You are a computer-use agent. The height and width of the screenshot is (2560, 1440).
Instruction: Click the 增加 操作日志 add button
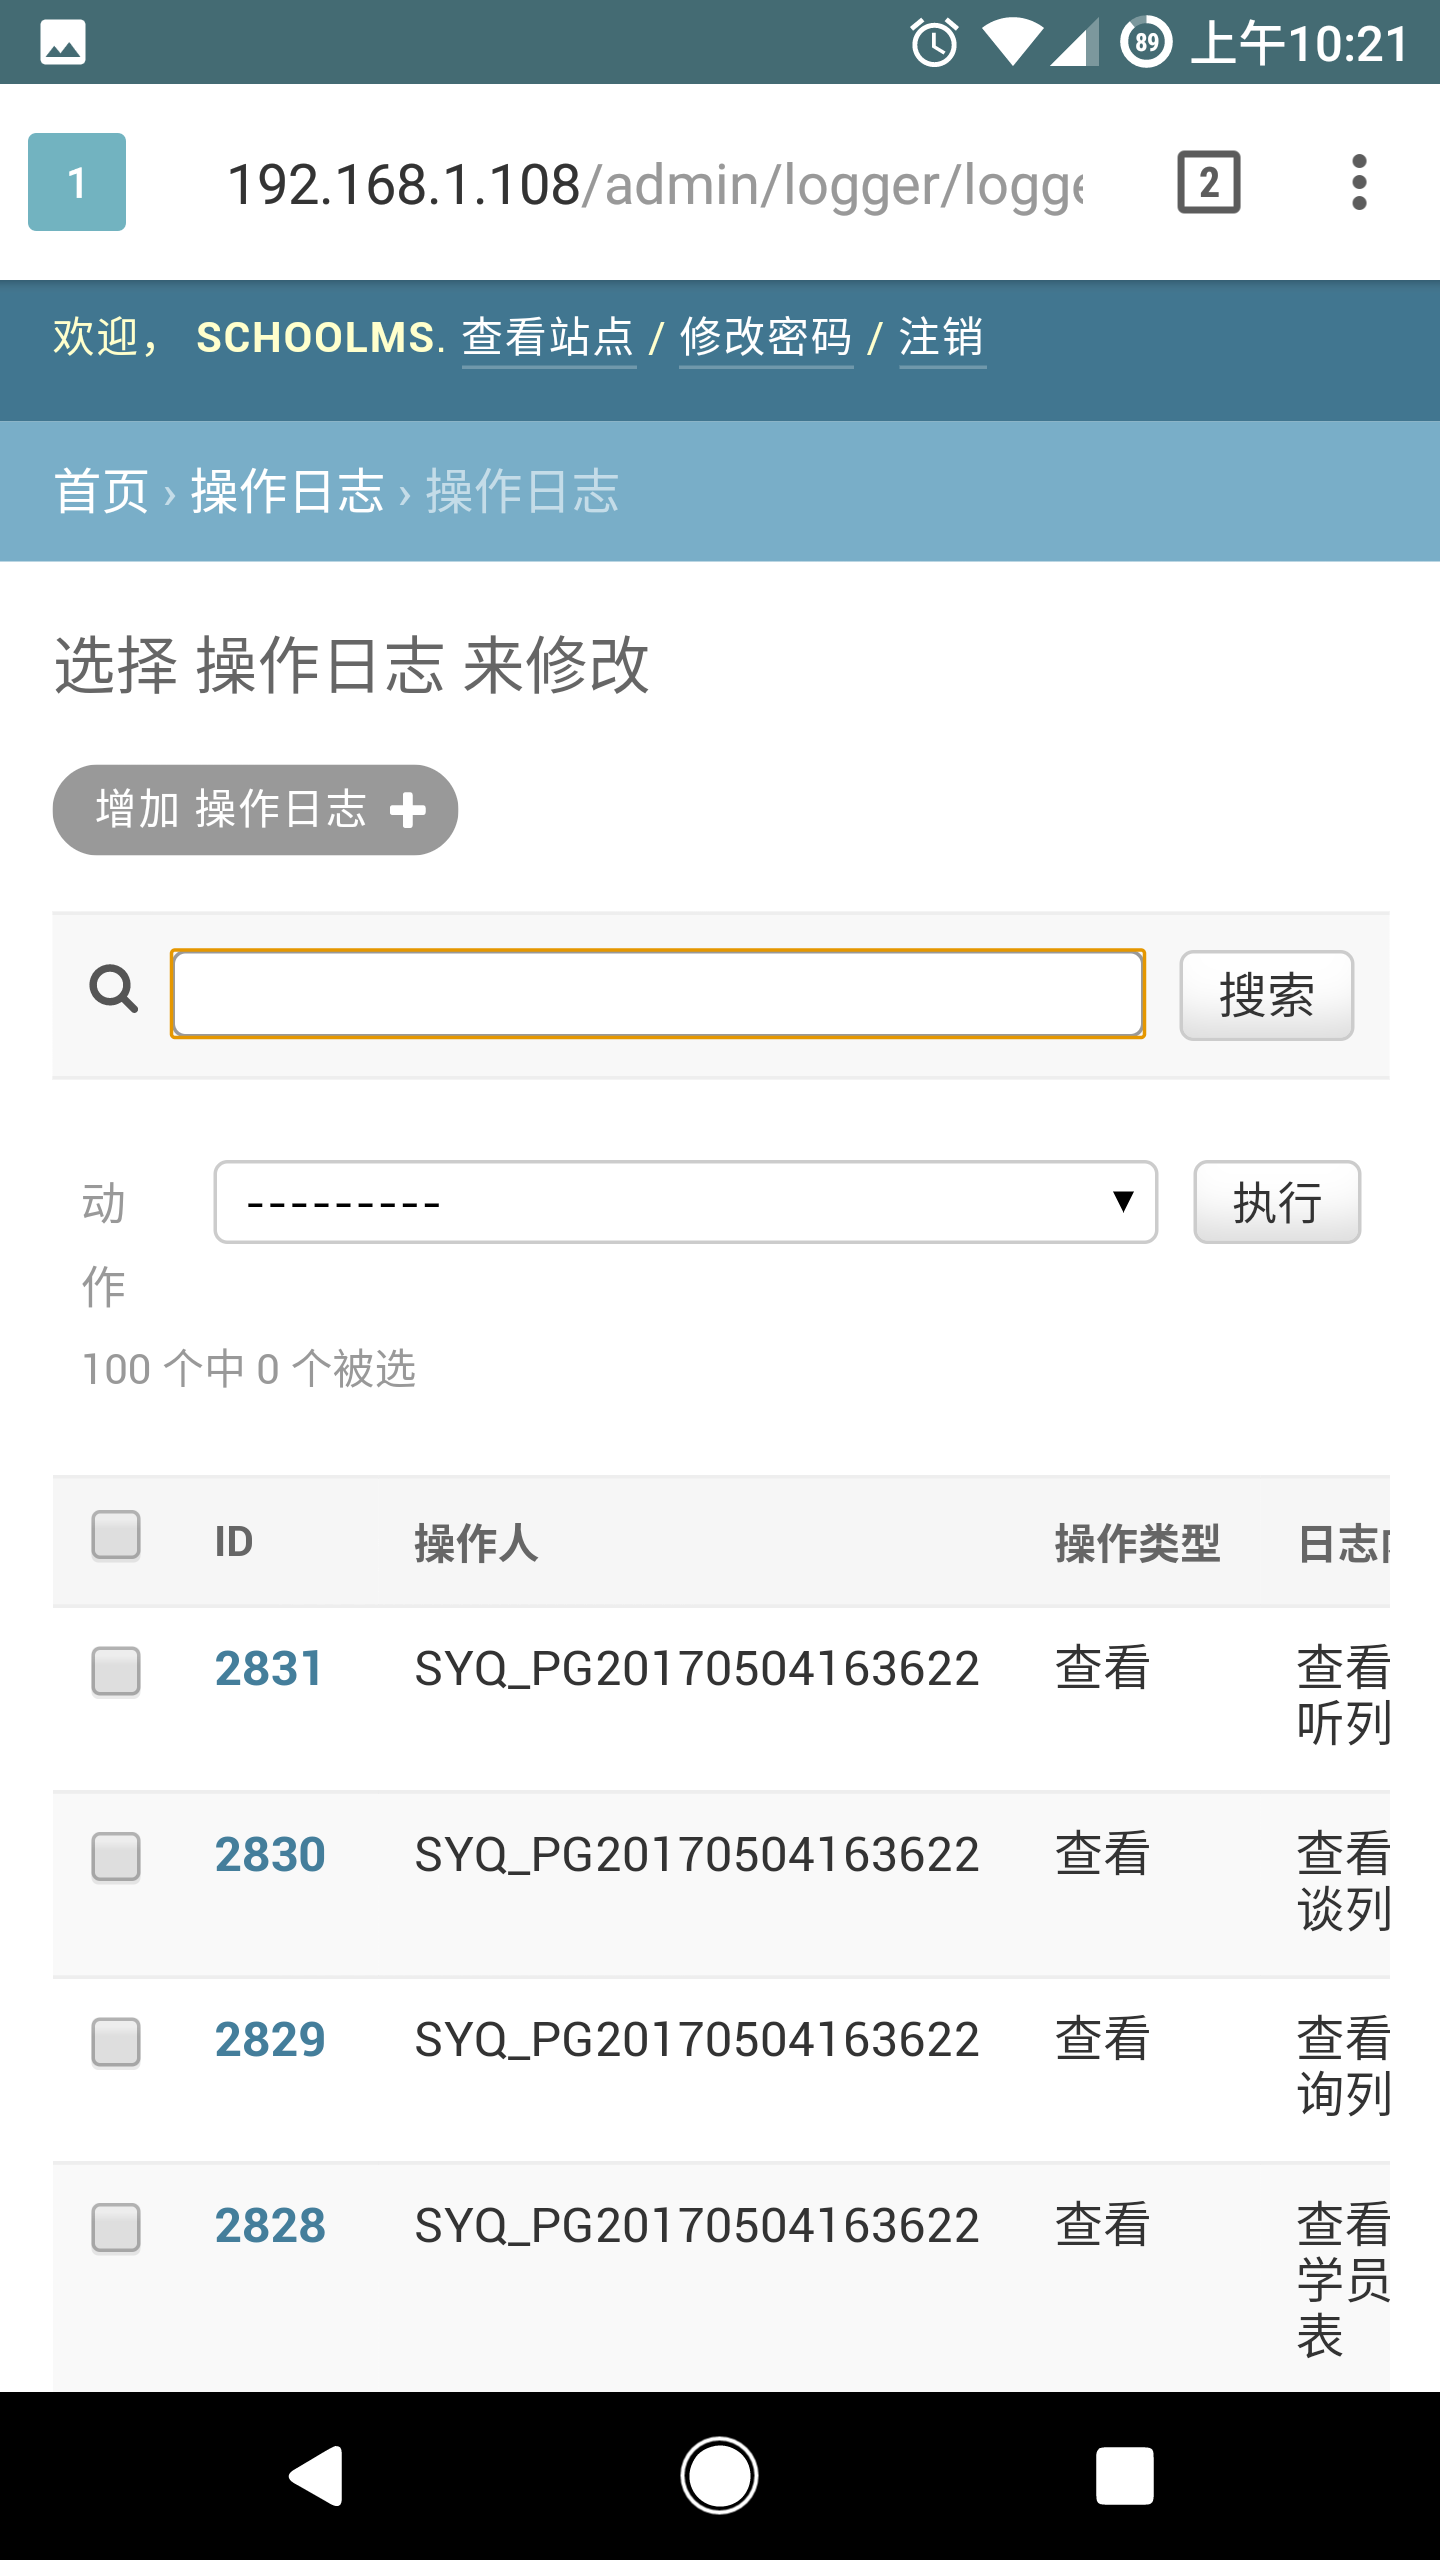click(255, 810)
